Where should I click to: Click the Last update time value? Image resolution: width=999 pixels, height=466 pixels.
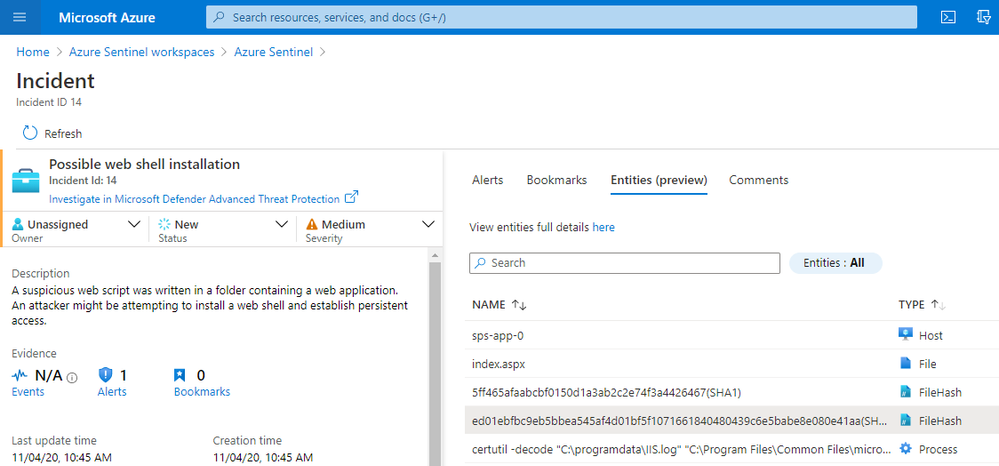(x=62, y=457)
